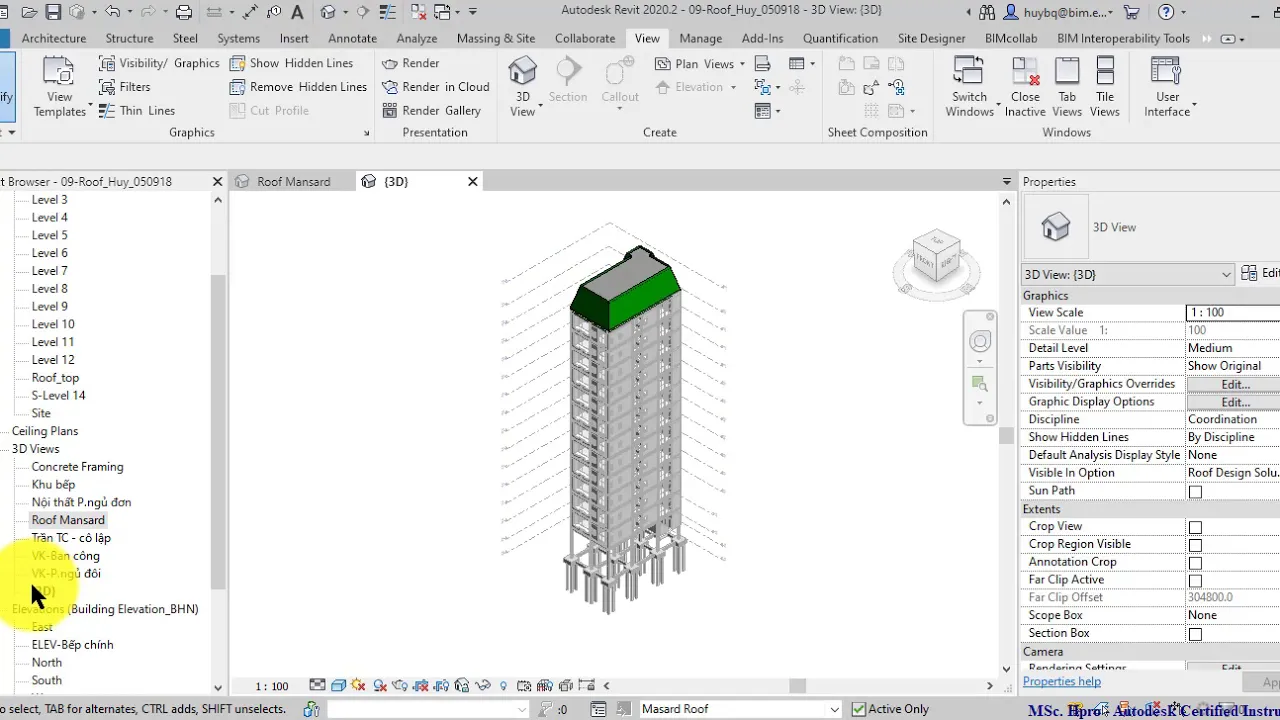Toggle Crop Region Visible checkbox
This screenshot has width=1280, height=720.
(x=1195, y=545)
